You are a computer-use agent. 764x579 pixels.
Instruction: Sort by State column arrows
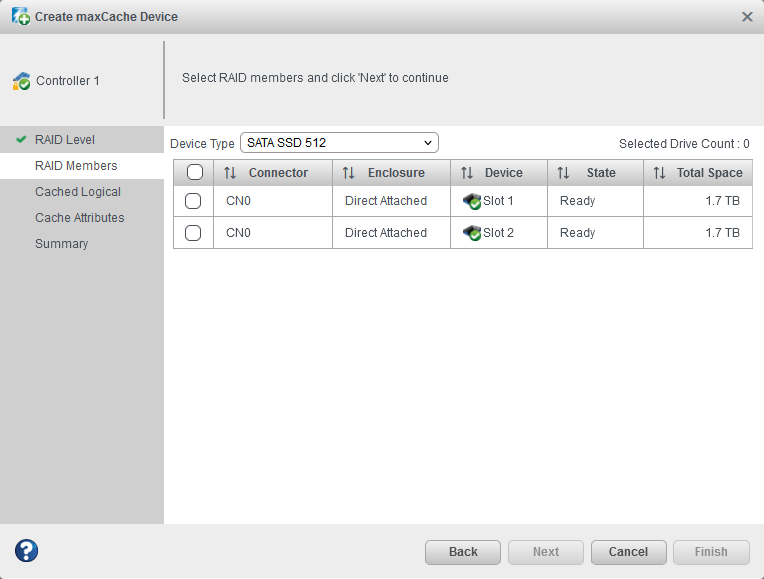(x=563, y=173)
